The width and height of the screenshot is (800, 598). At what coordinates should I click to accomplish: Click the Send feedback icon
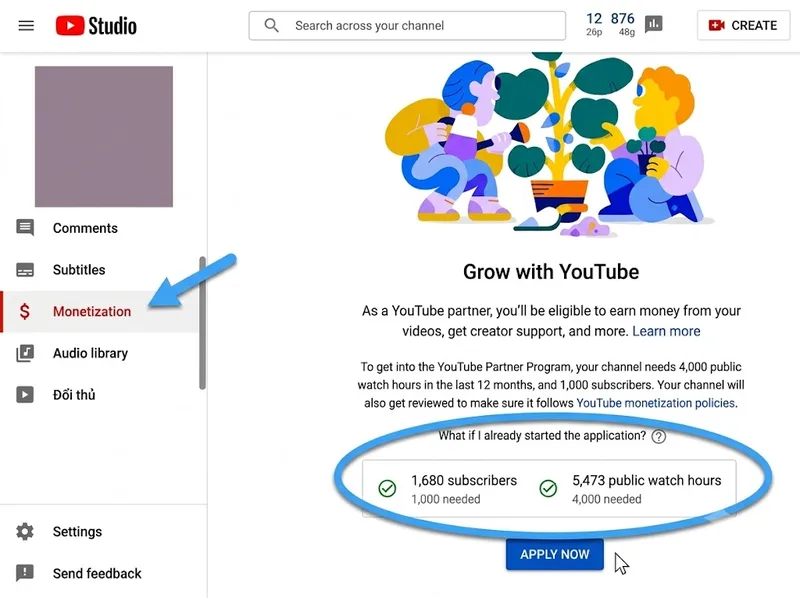click(x=25, y=573)
